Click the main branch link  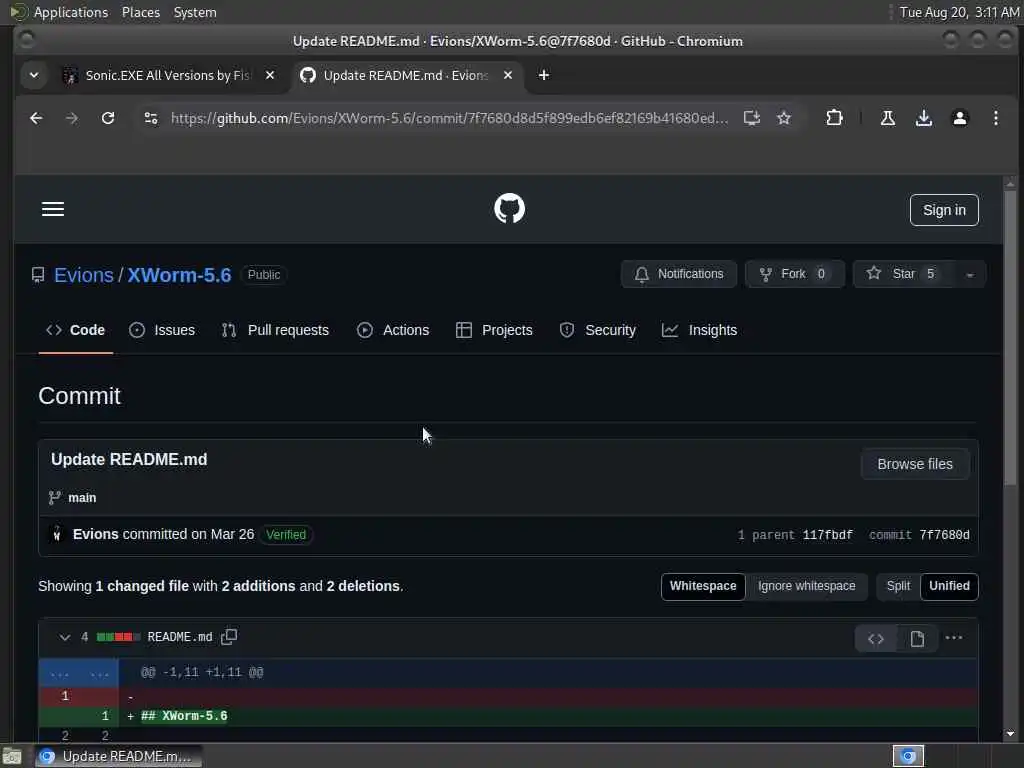click(x=82, y=498)
